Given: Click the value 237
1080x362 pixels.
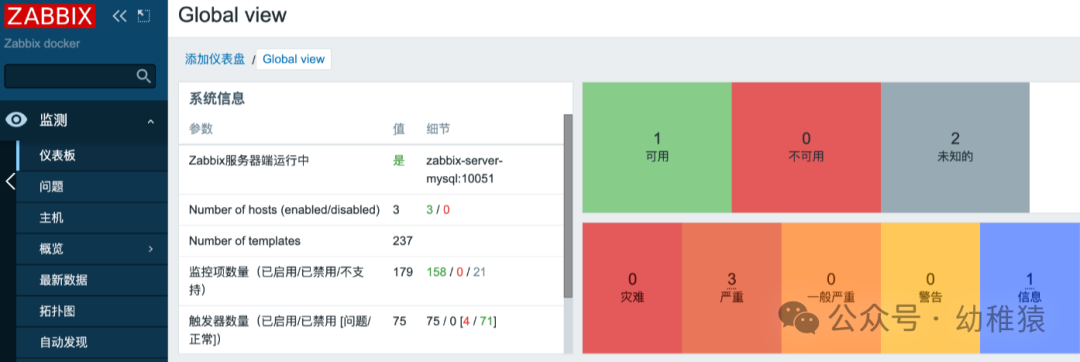Looking at the screenshot, I should (403, 241).
